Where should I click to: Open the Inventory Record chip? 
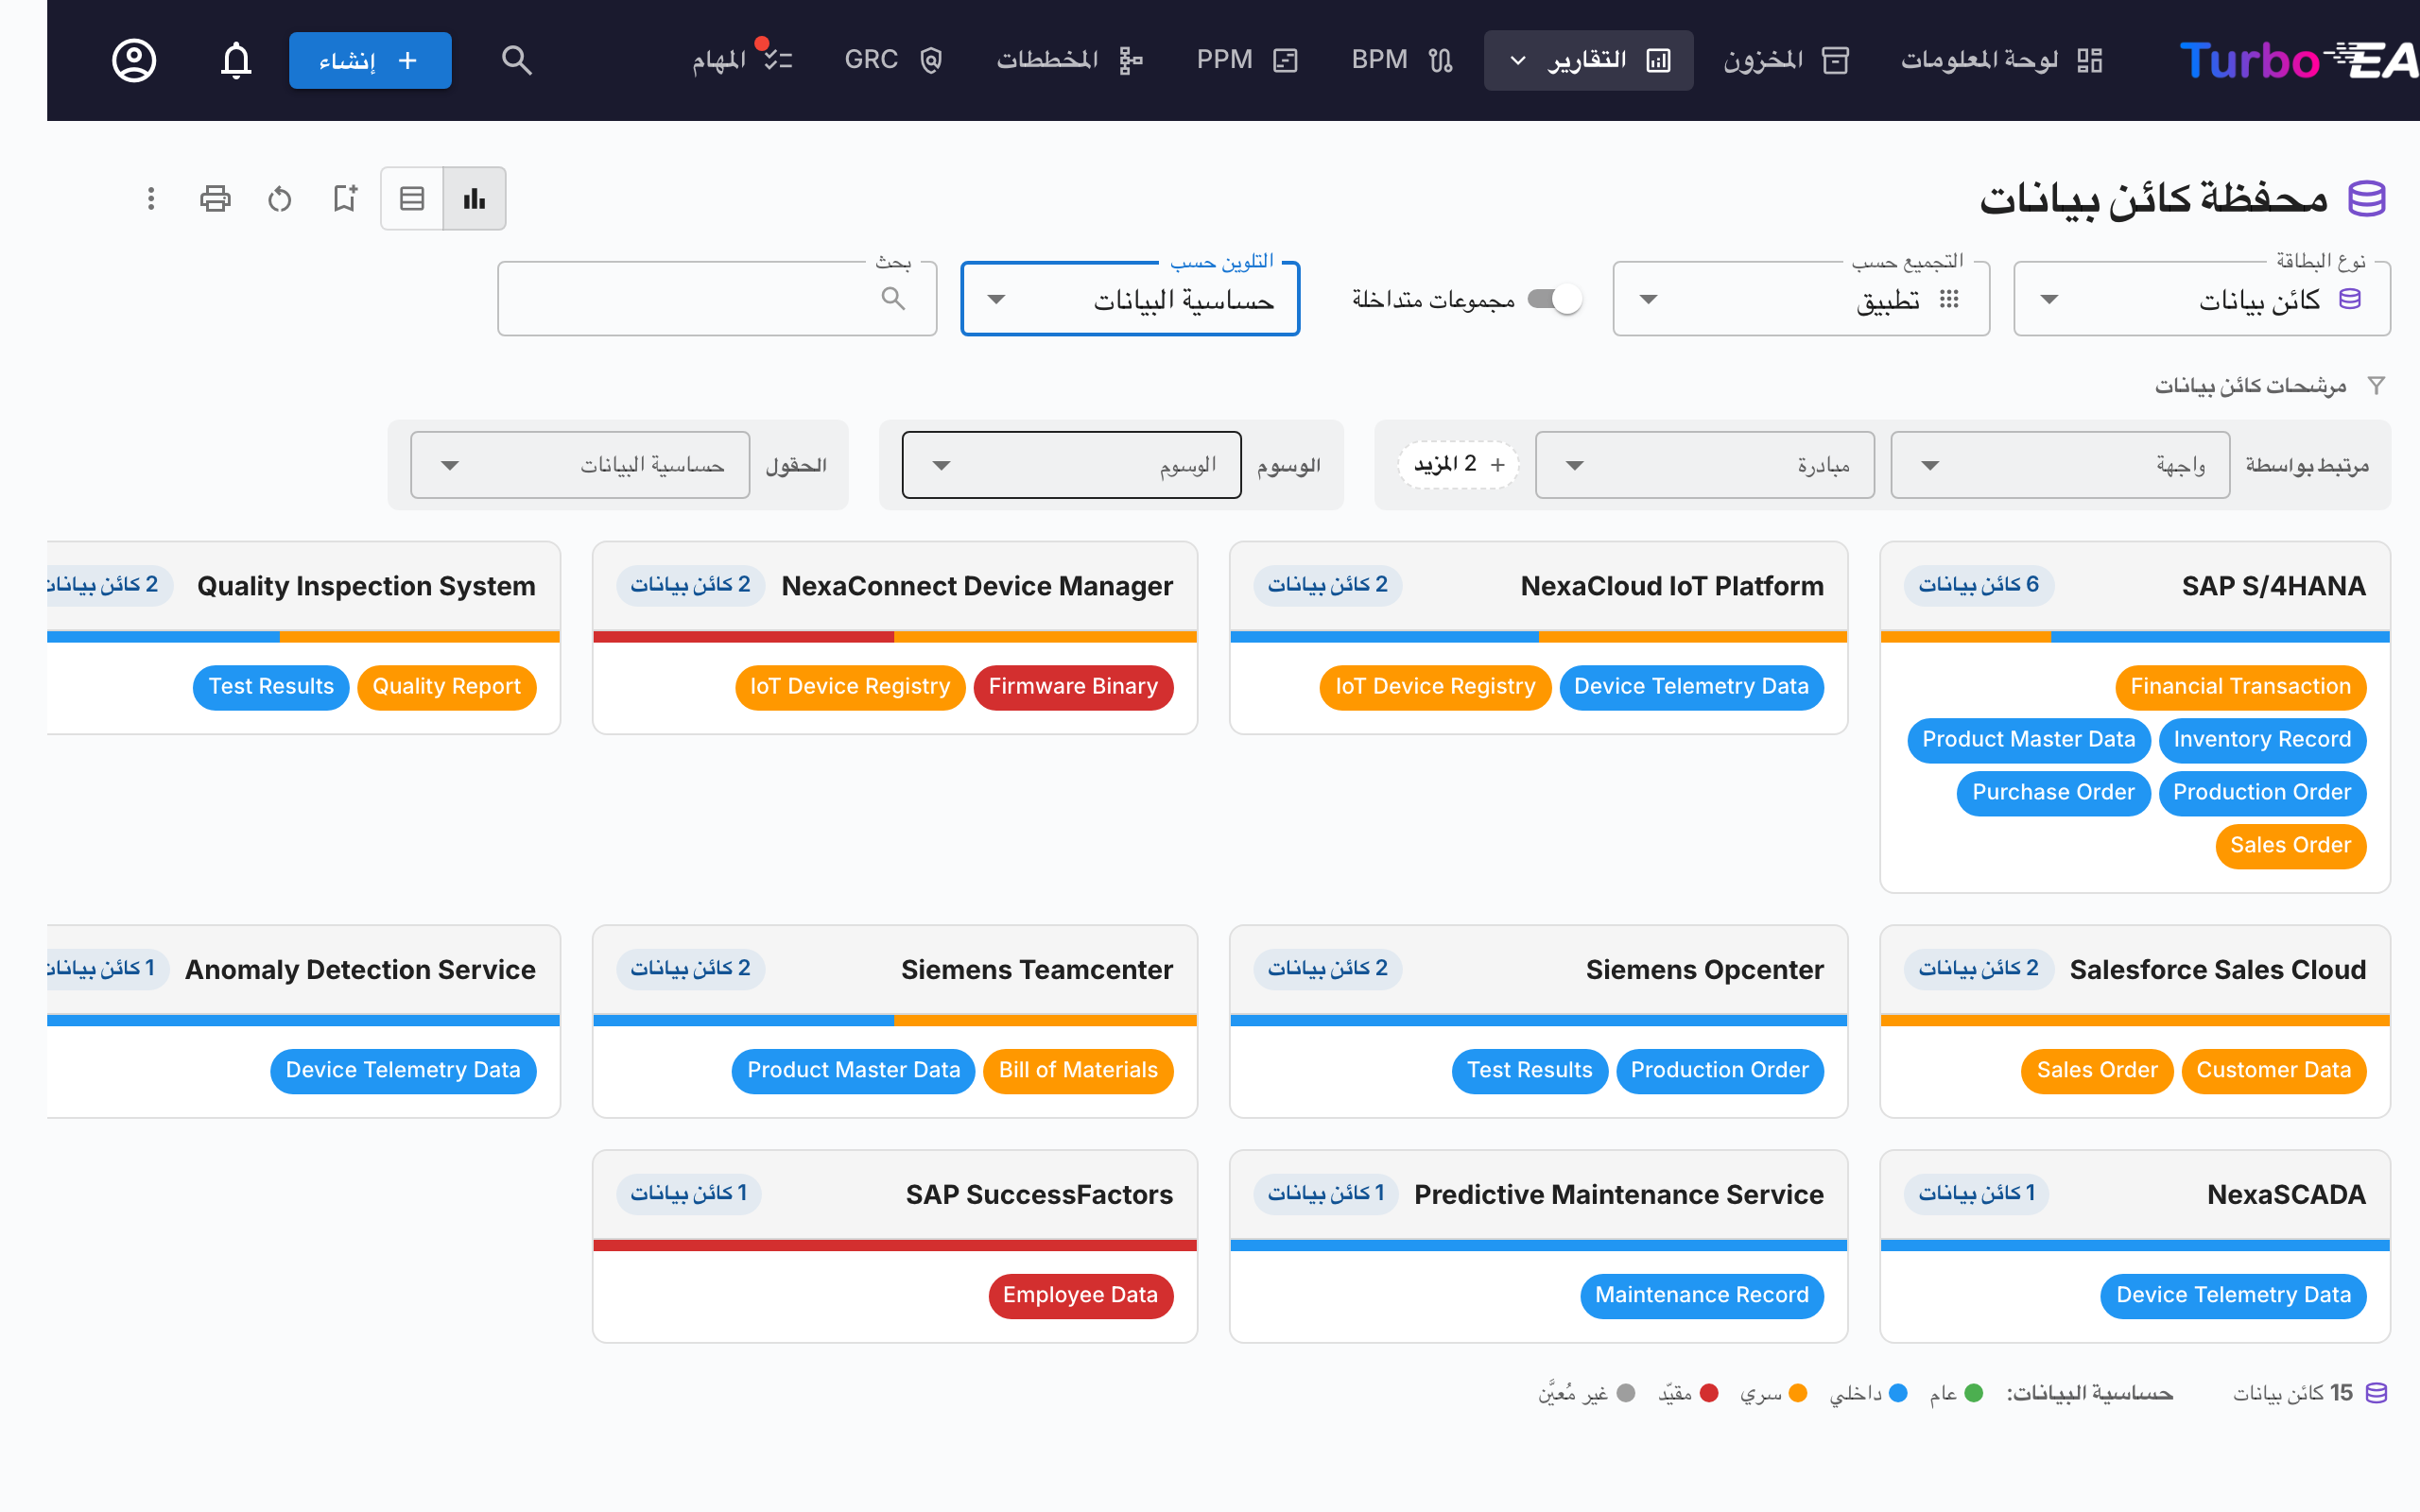click(x=2262, y=740)
